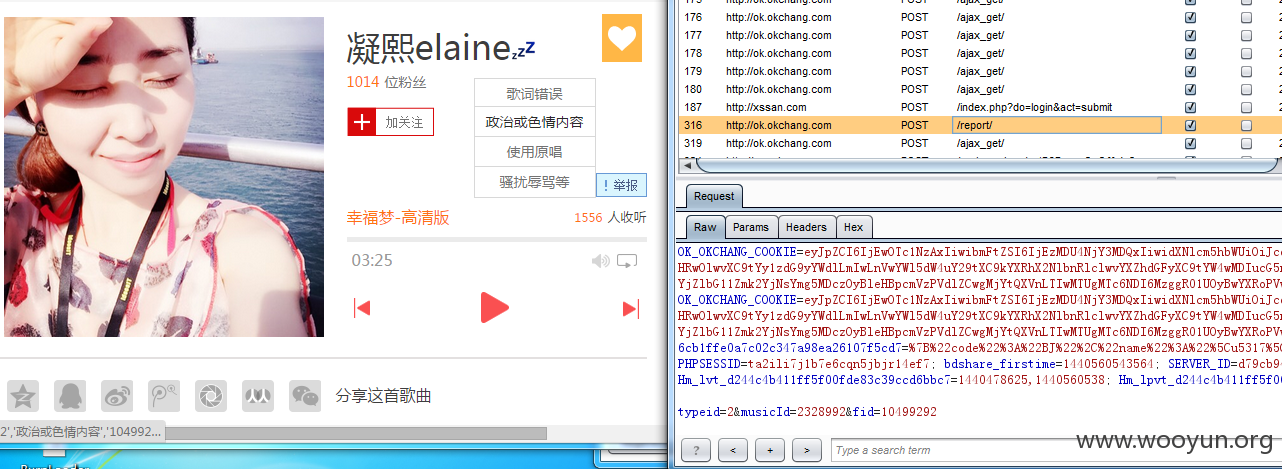Switch to the Hex tab
The height and width of the screenshot is (469, 1282).
[x=853, y=227]
